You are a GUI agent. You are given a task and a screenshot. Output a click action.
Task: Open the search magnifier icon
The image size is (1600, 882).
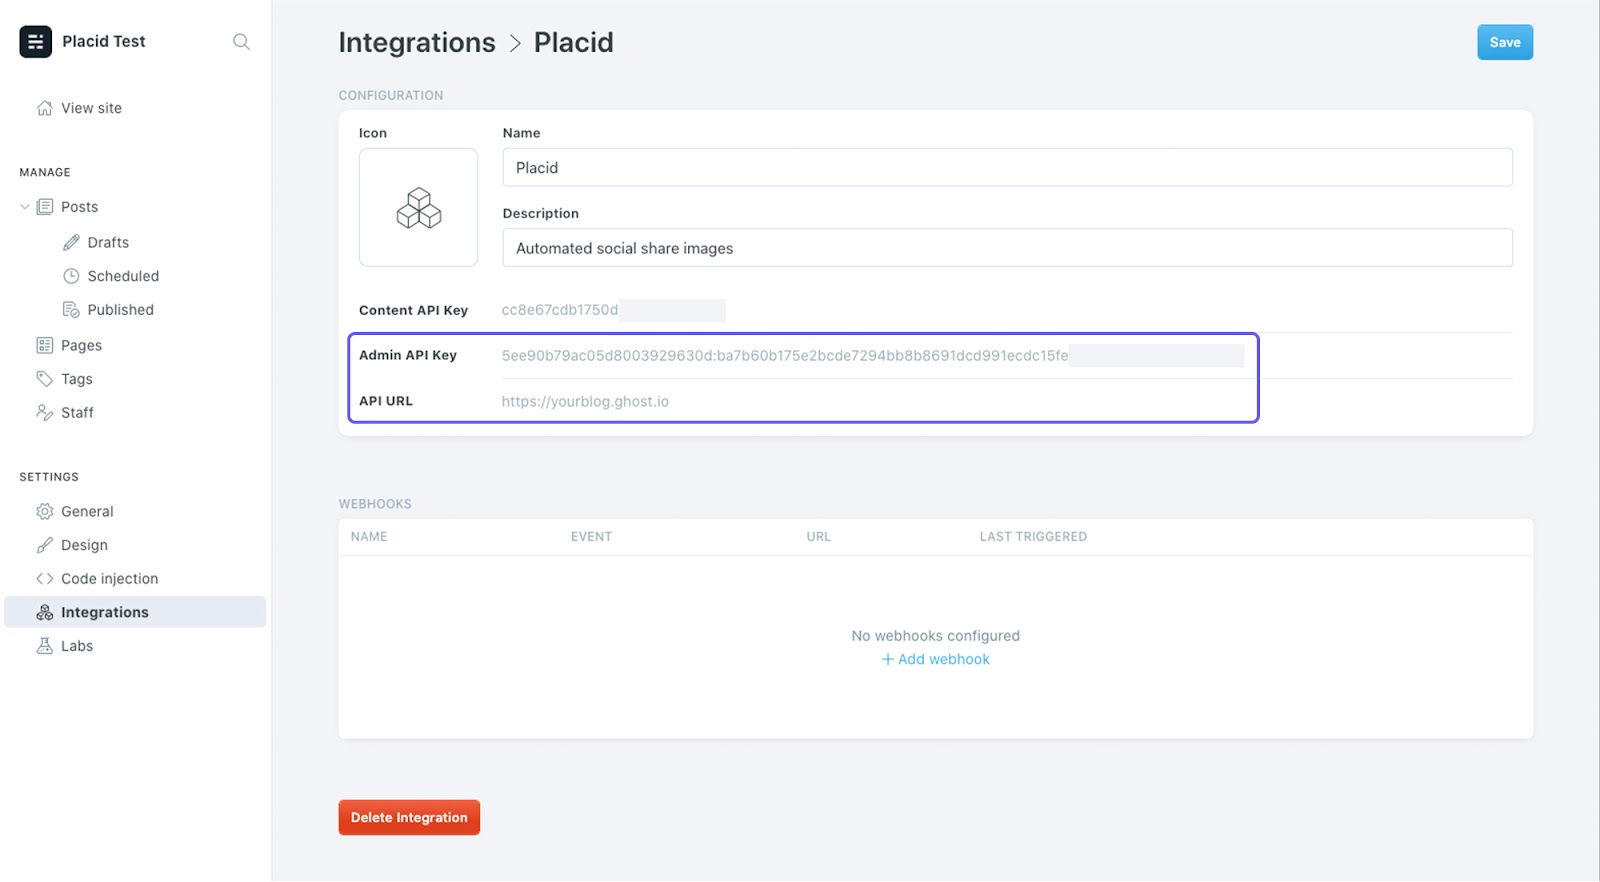pyautogui.click(x=241, y=41)
